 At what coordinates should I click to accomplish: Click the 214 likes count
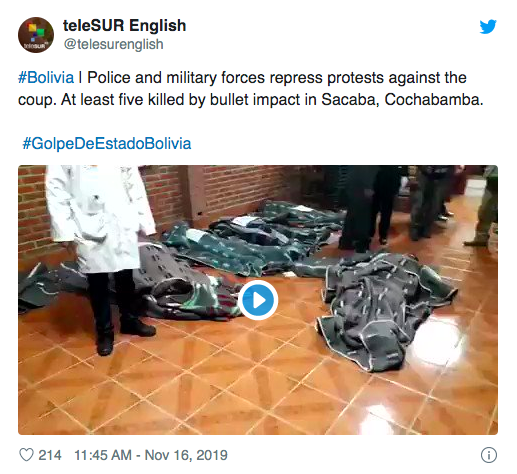(50, 455)
